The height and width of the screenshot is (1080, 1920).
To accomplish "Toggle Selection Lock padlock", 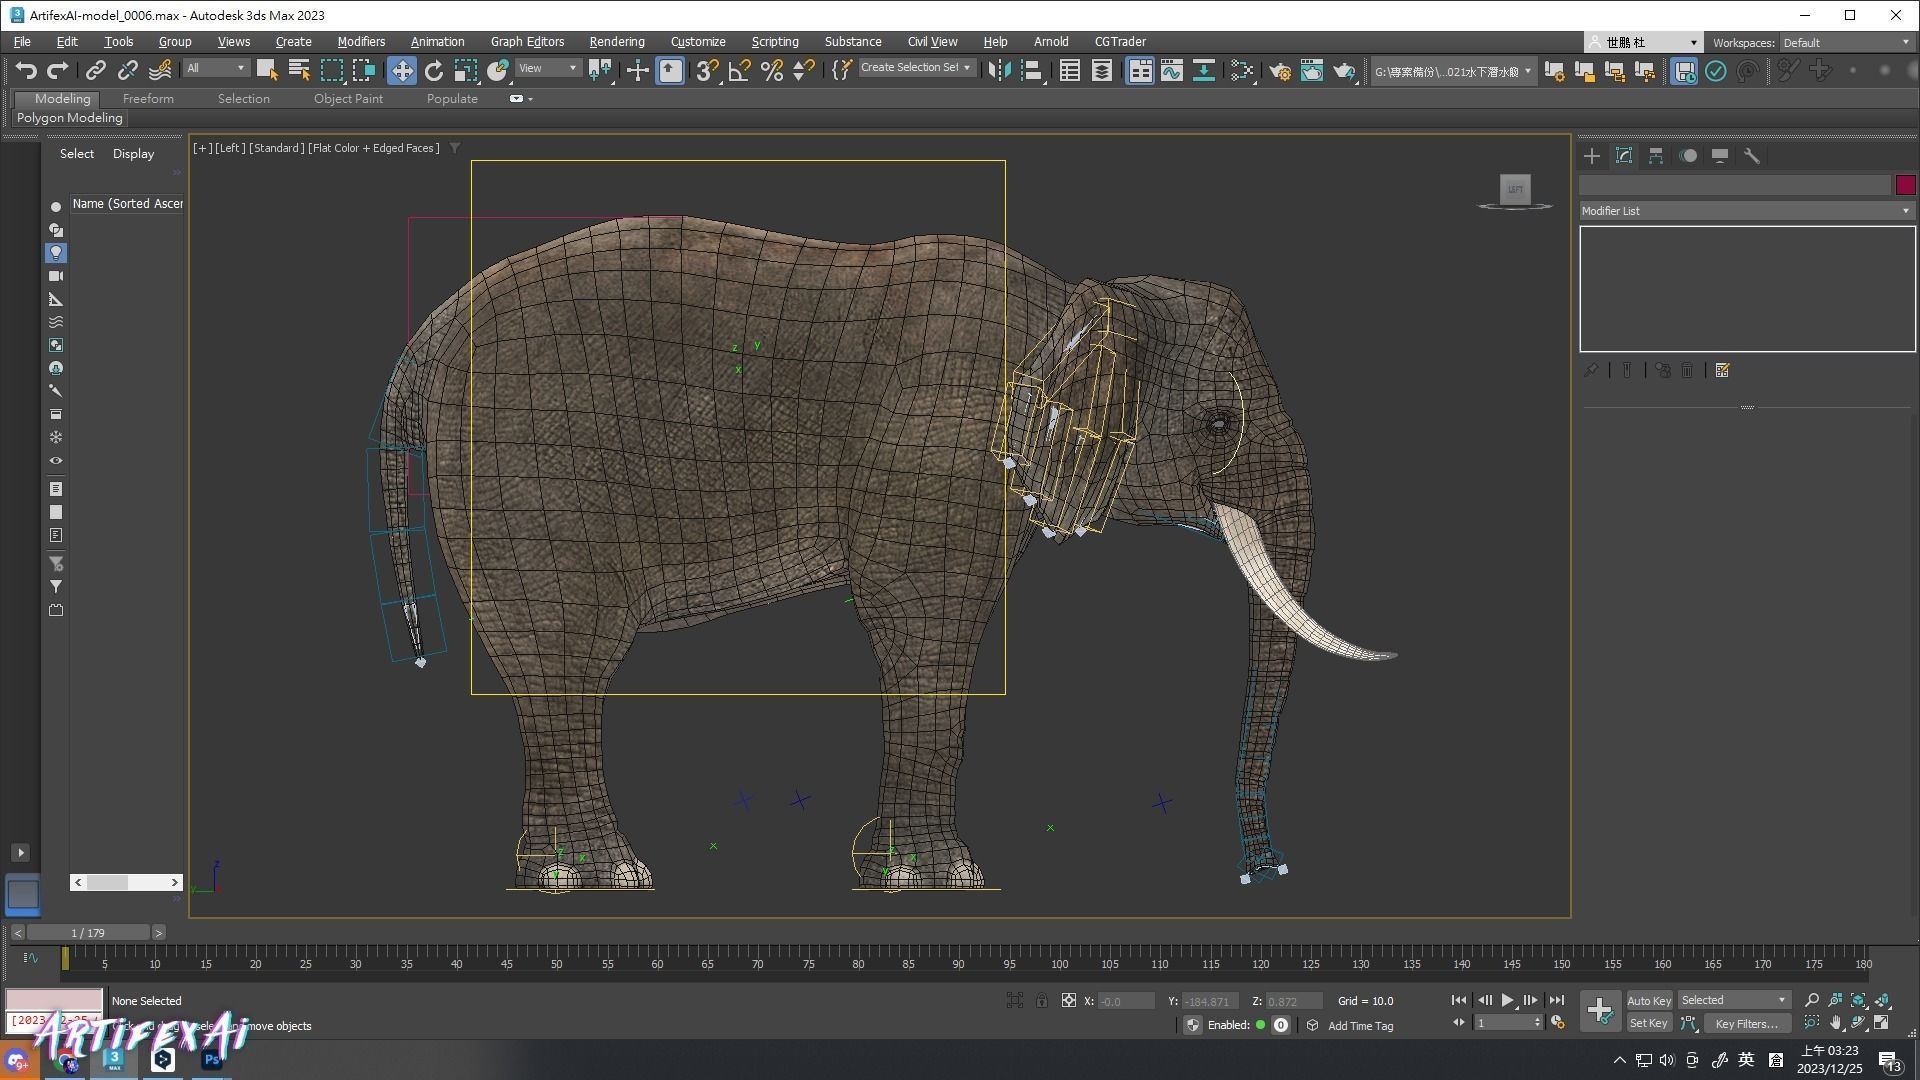I will 1042,1000.
